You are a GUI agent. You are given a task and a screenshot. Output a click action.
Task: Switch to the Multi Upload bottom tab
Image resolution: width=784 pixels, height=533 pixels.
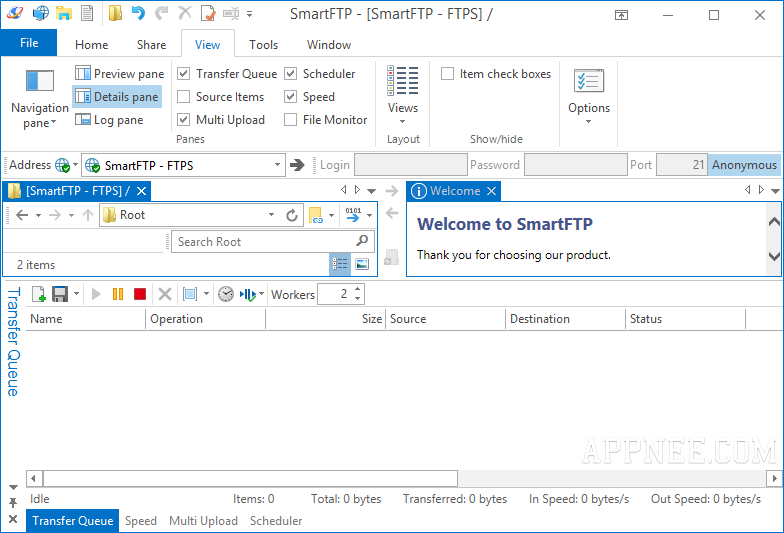click(x=203, y=521)
